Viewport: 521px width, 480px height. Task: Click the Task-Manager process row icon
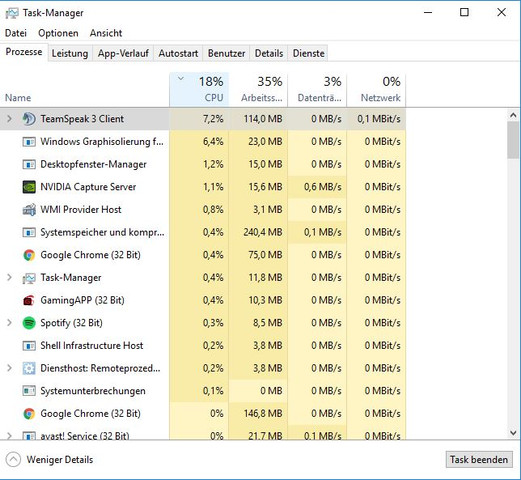click(x=29, y=278)
